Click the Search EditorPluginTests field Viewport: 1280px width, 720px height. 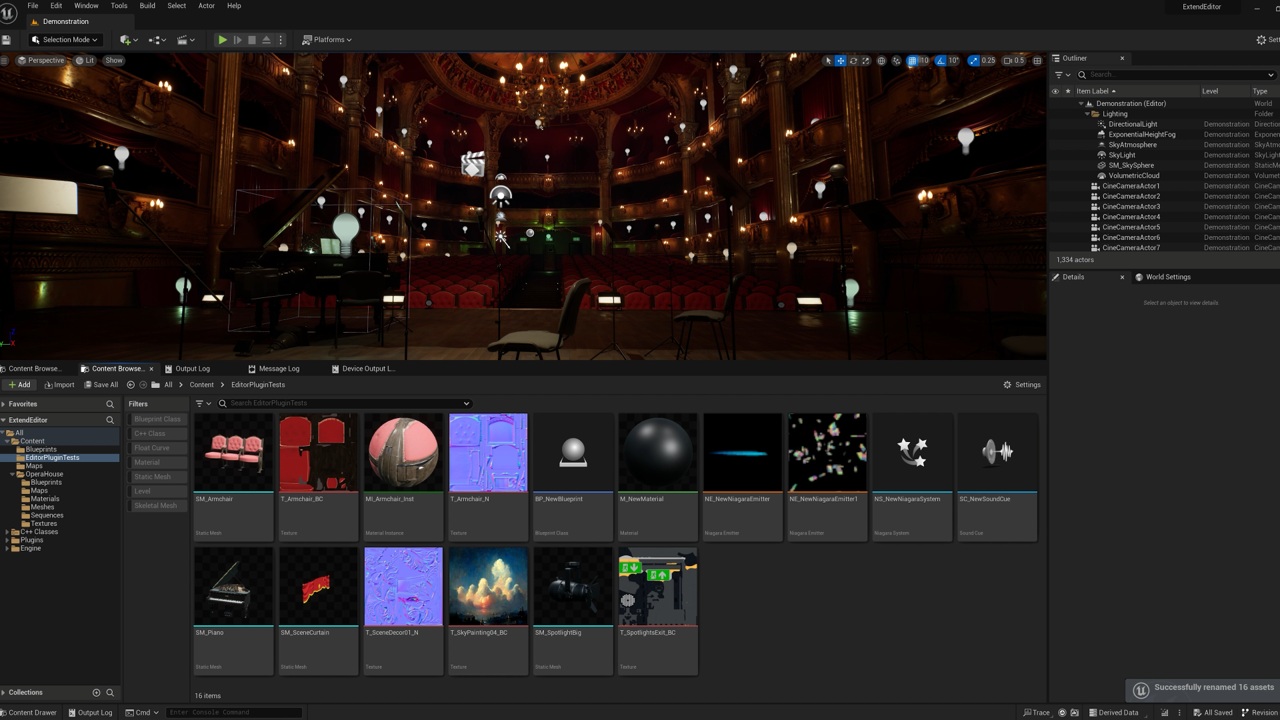point(344,403)
